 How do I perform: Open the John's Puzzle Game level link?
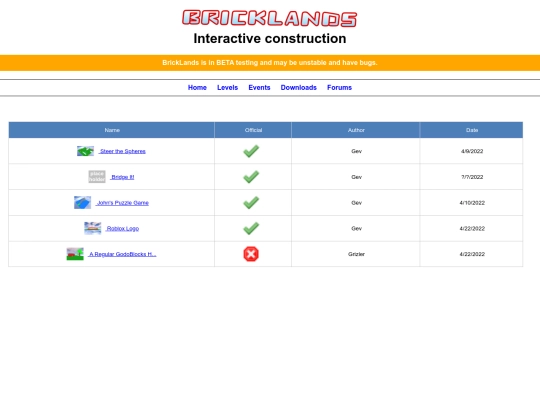click(x=122, y=203)
